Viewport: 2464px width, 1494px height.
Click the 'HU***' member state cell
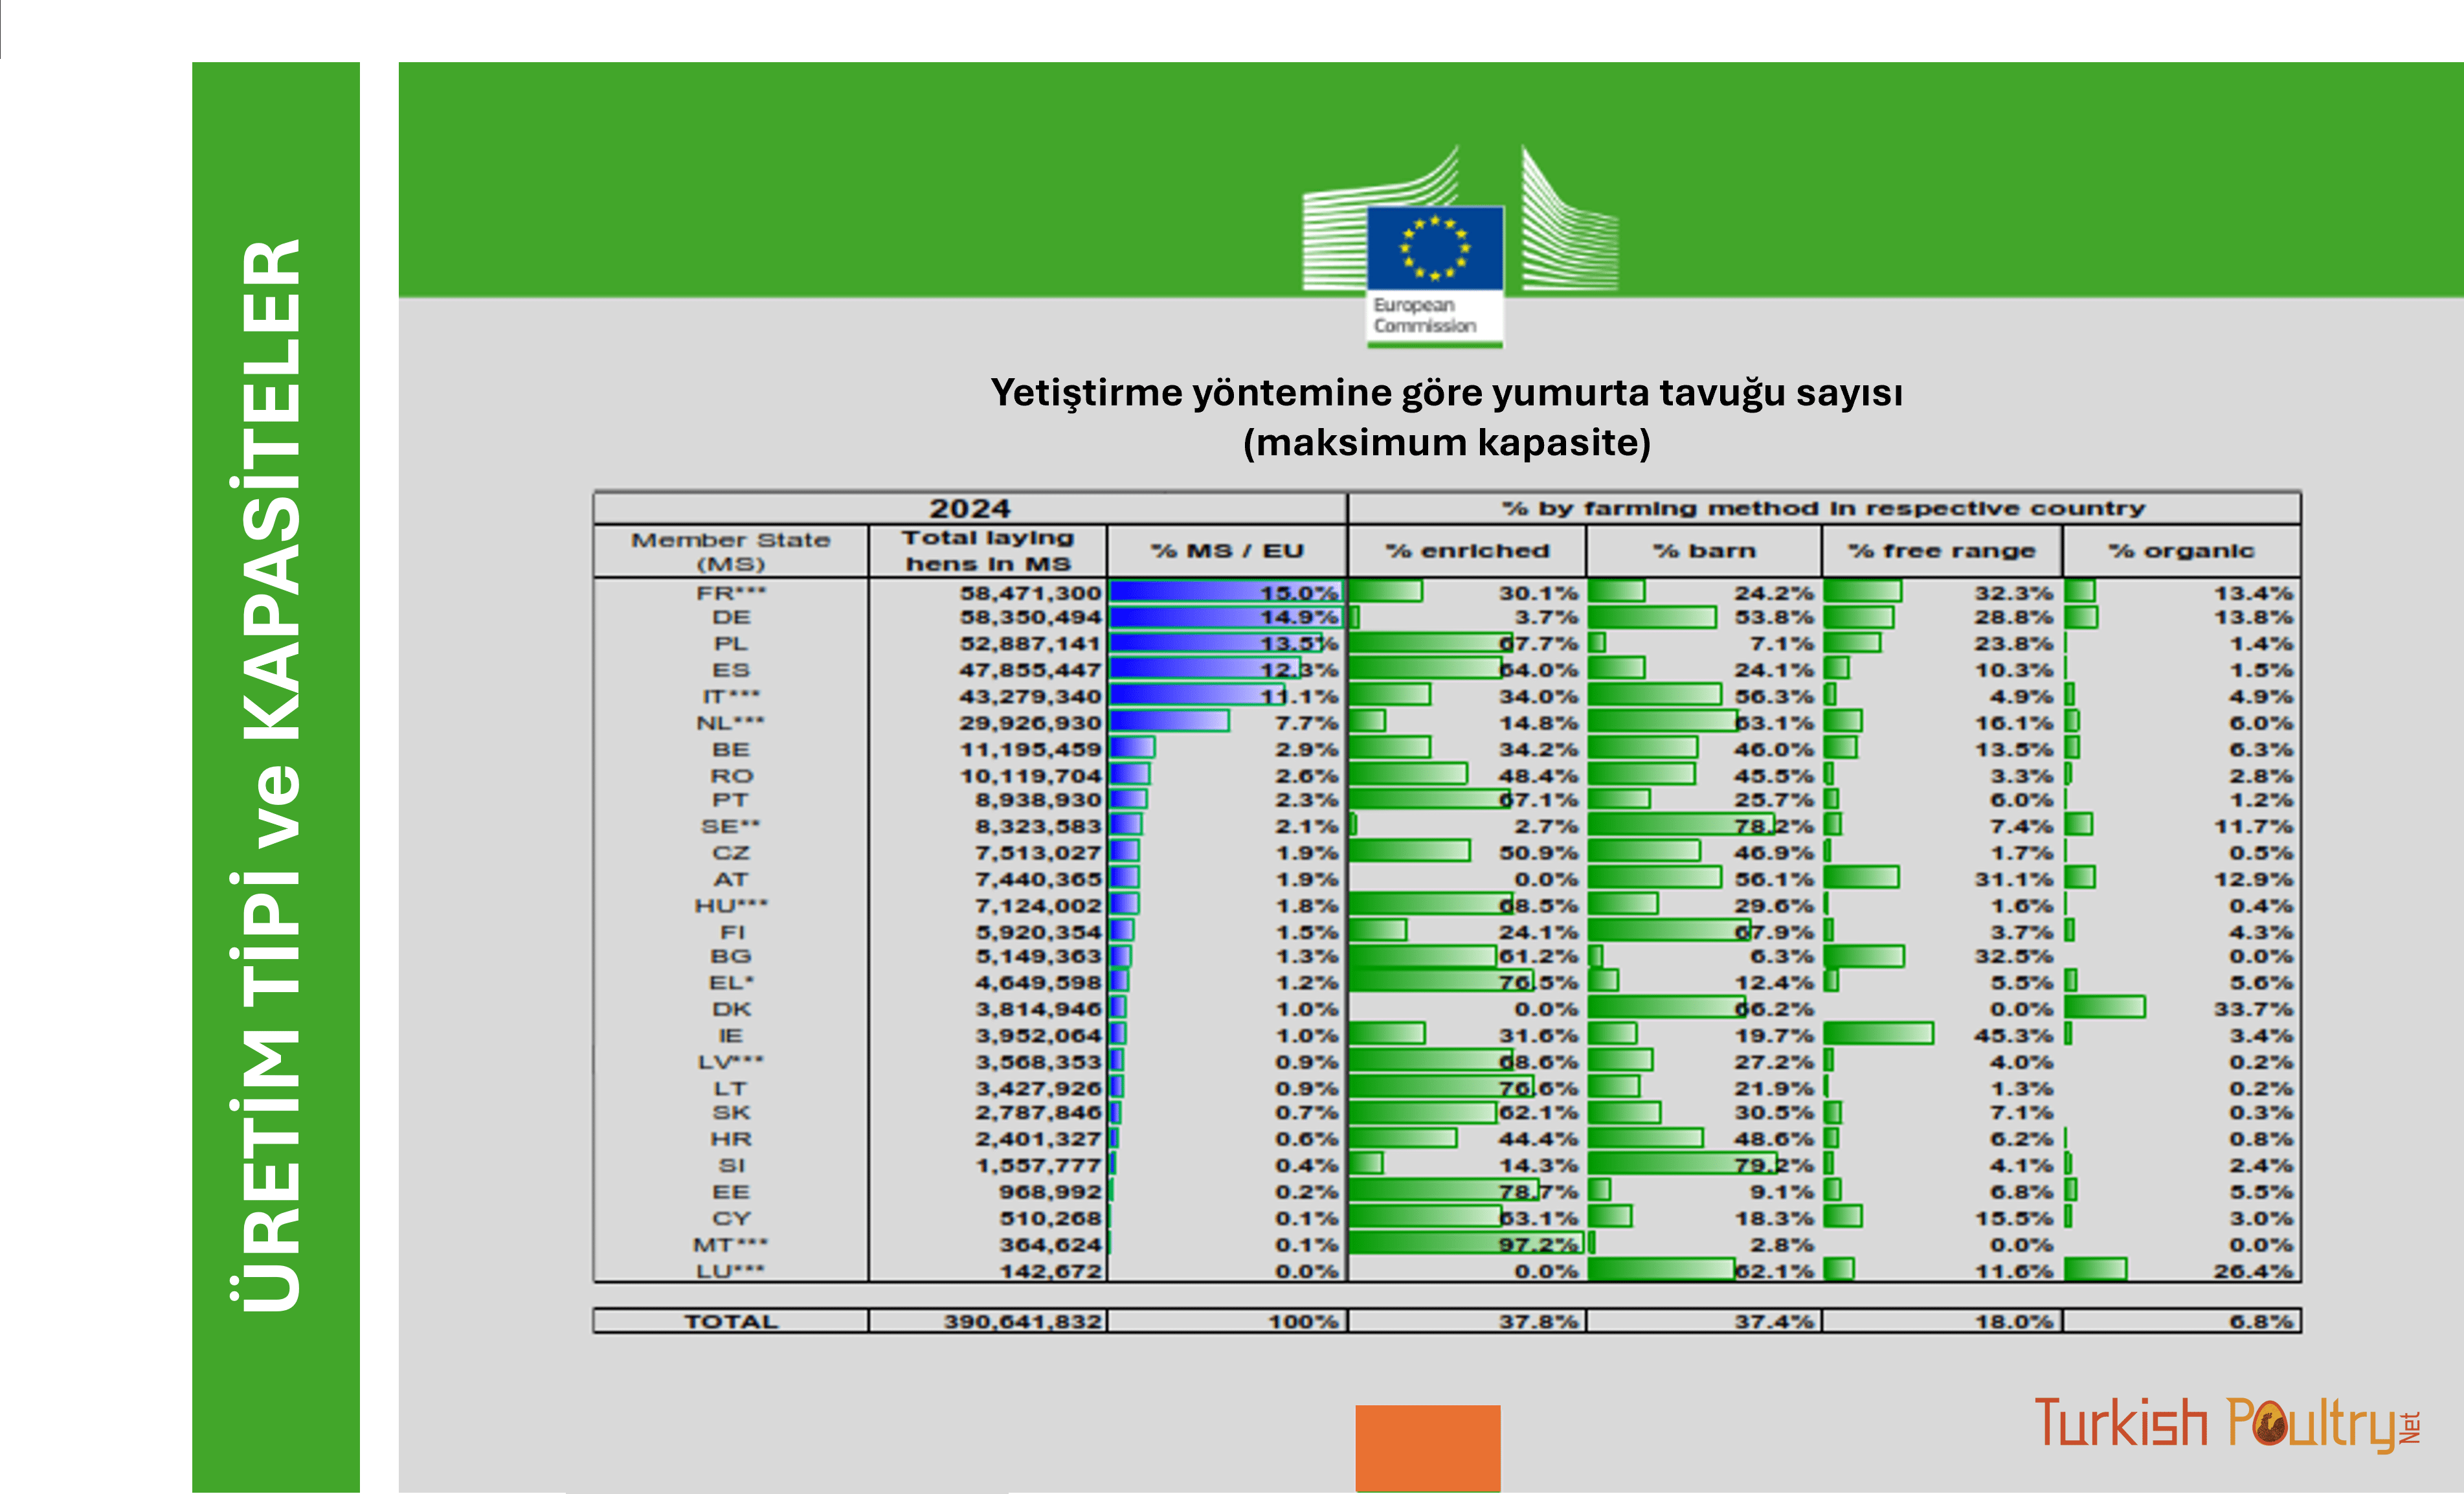pos(731,906)
